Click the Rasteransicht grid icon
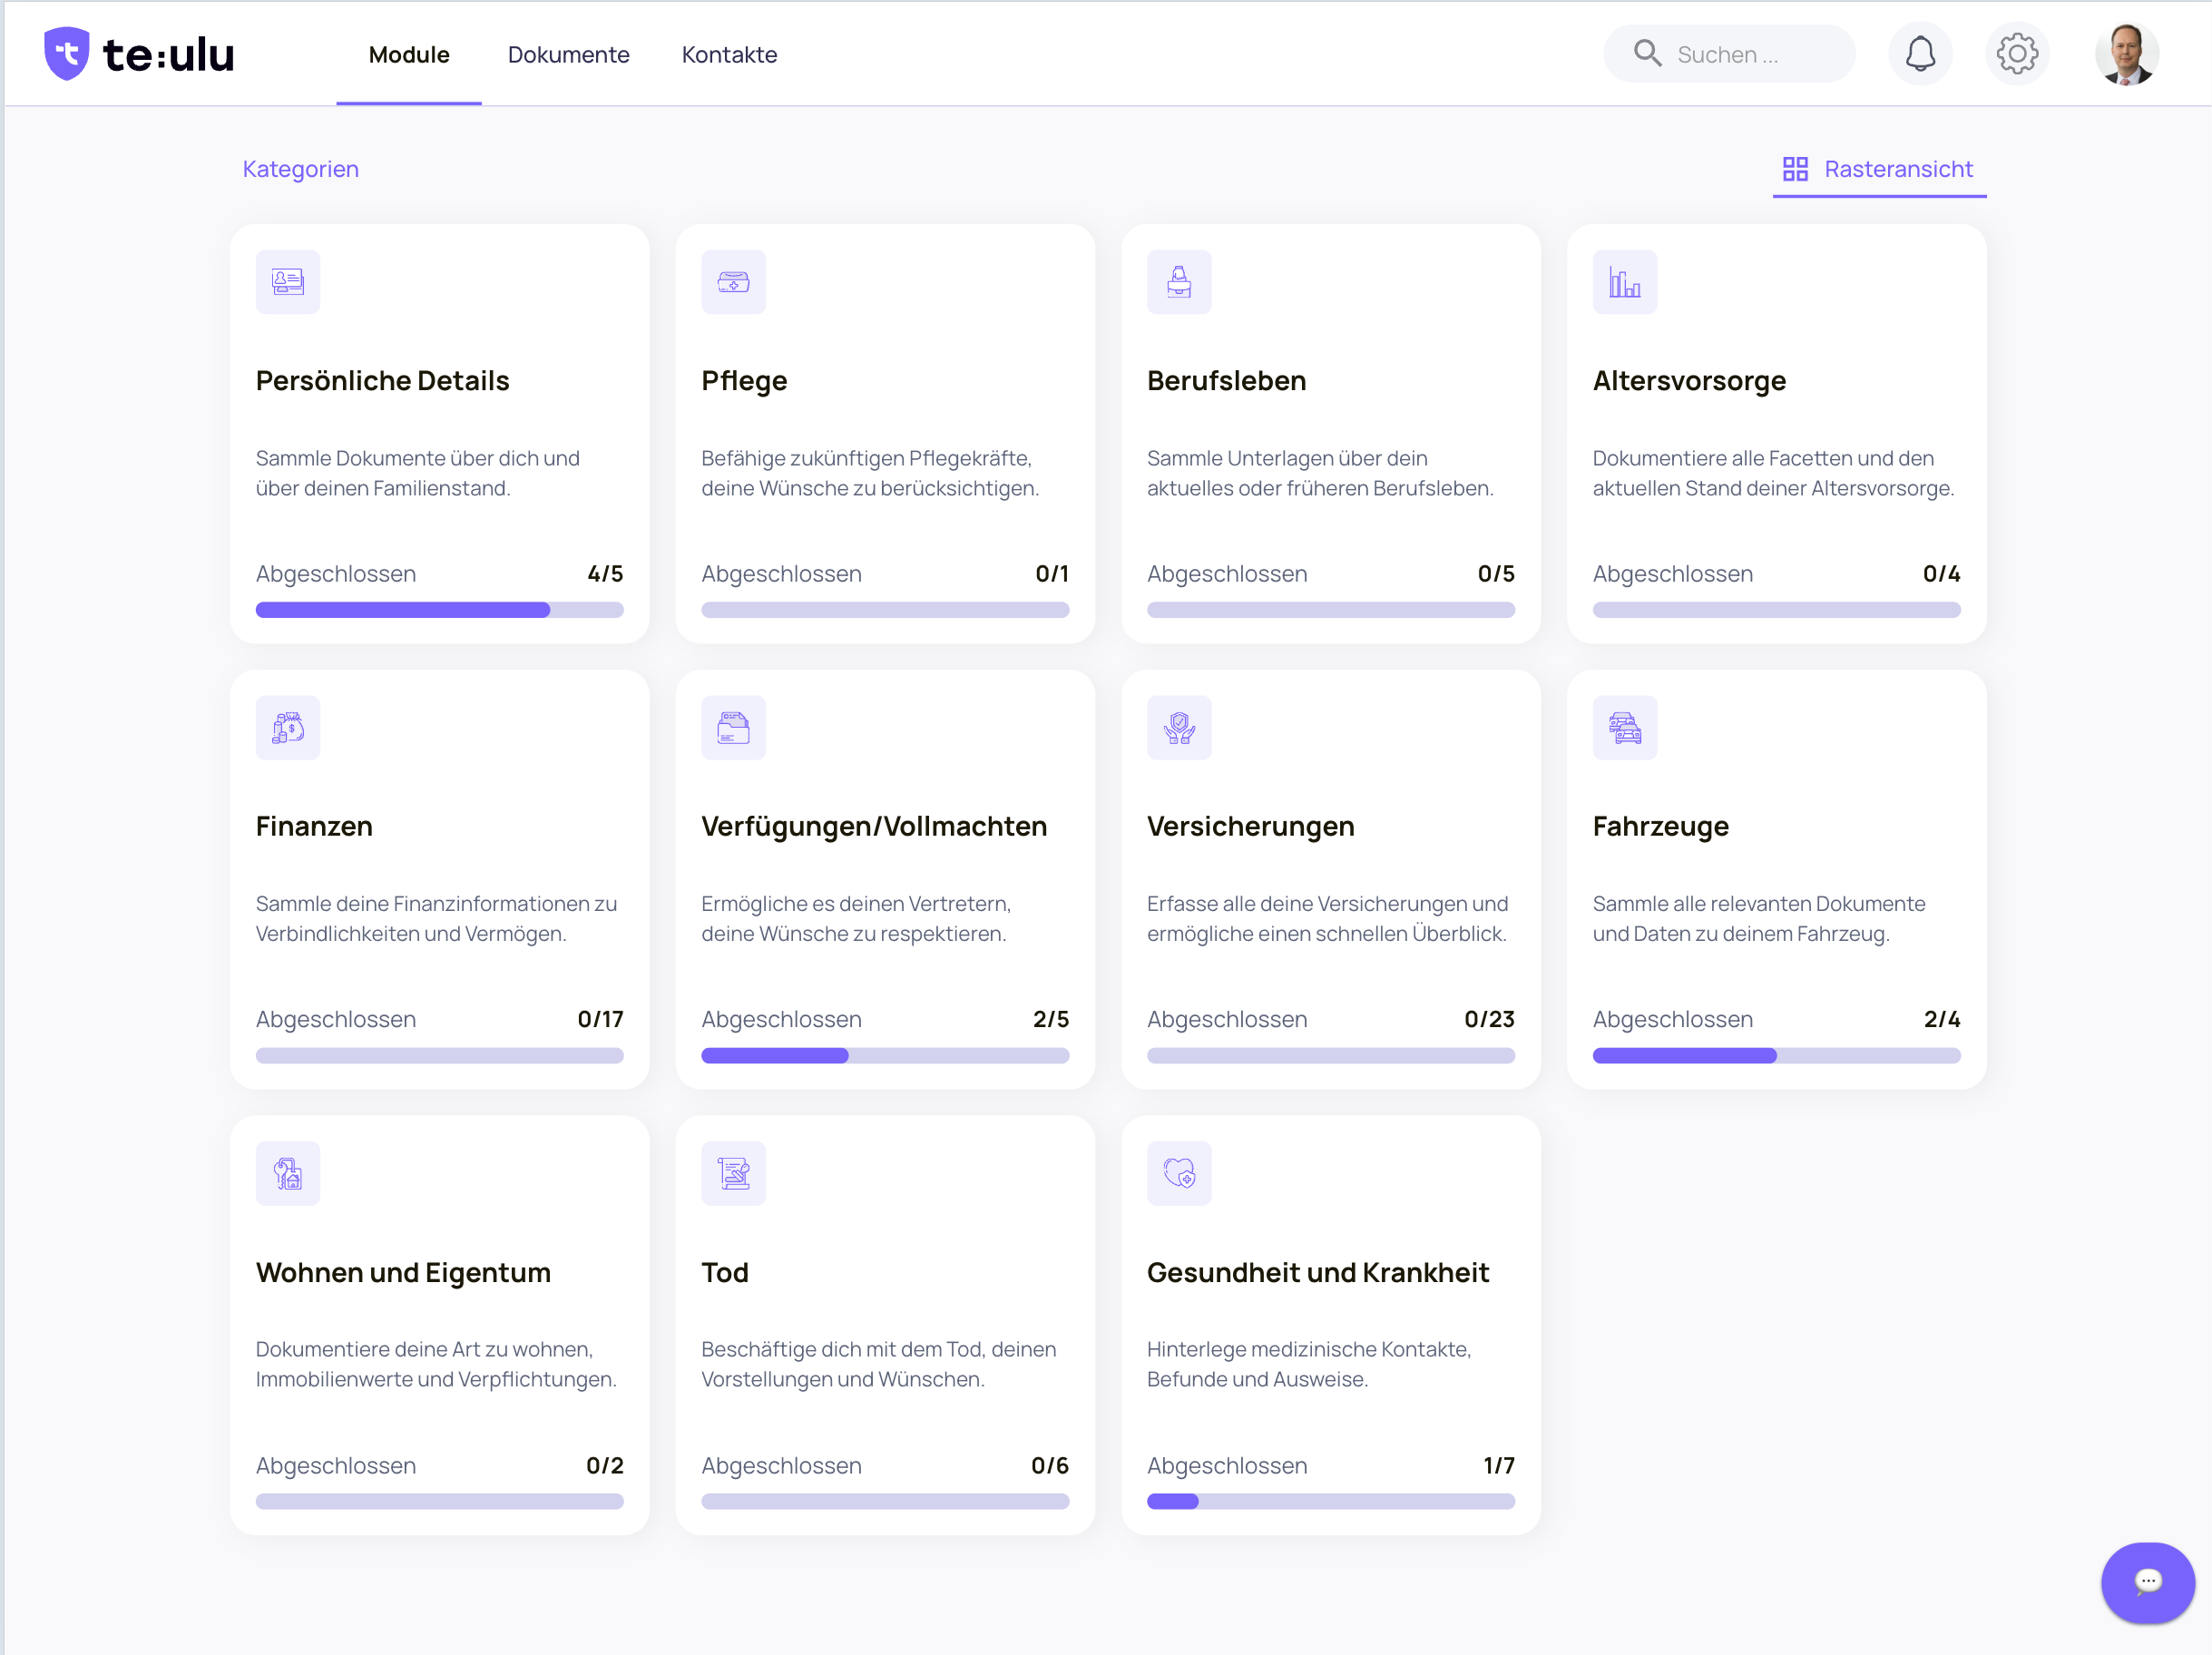The width and height of the screenshot is (2212, 1655). click(1794, 169)
